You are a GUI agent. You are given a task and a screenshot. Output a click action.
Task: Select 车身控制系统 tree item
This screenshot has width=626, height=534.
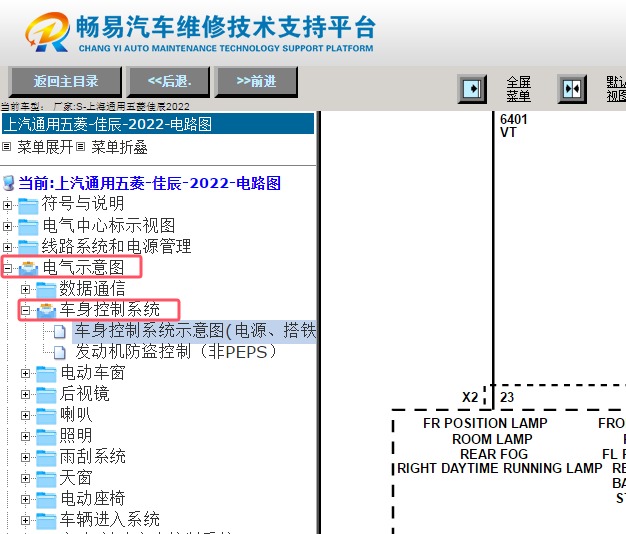[x=110, y=310]
